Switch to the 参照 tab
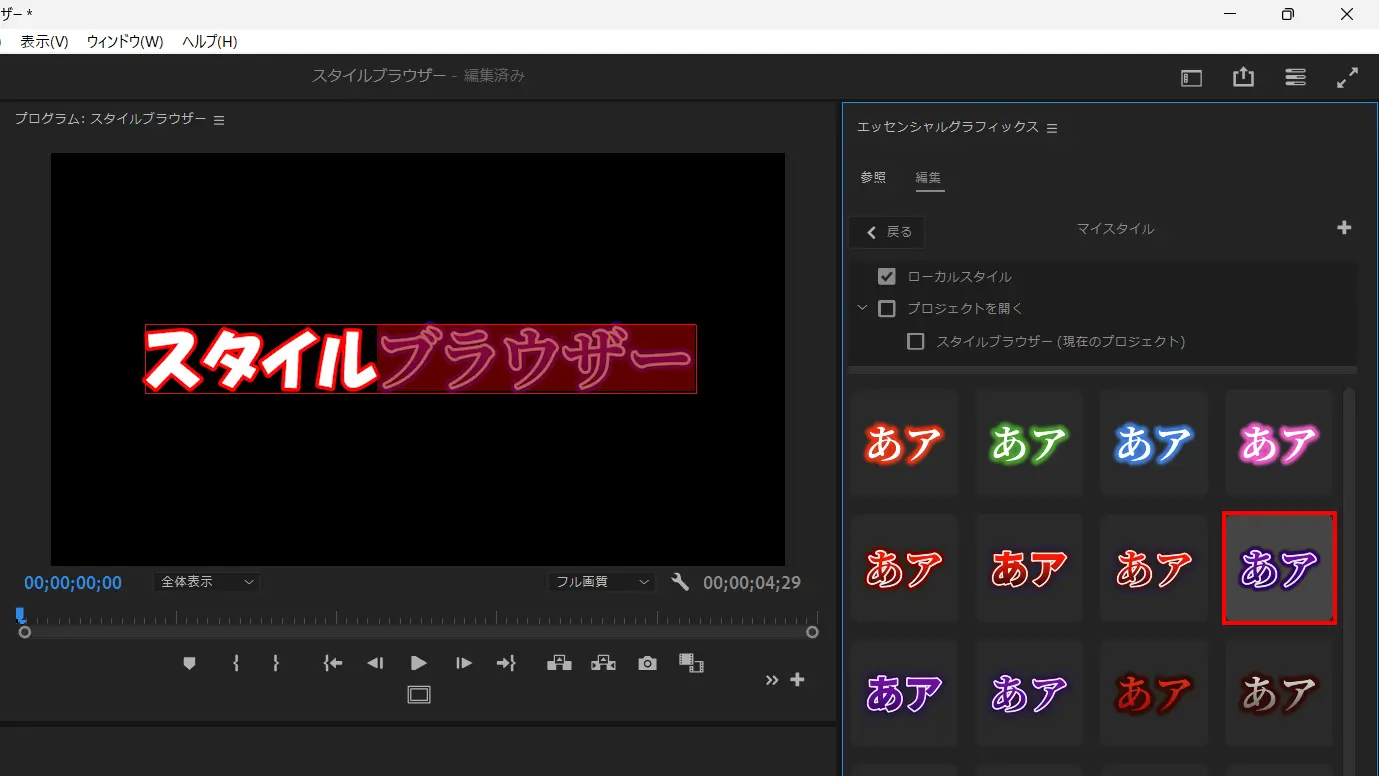This screenshot has height=776, width=1379. [873, 178]
